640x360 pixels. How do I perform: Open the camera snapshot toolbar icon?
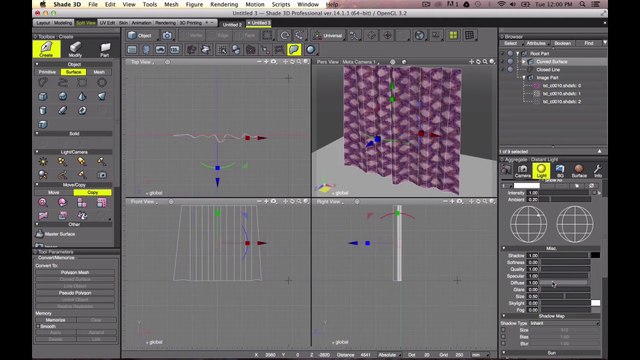click(167, 36)
